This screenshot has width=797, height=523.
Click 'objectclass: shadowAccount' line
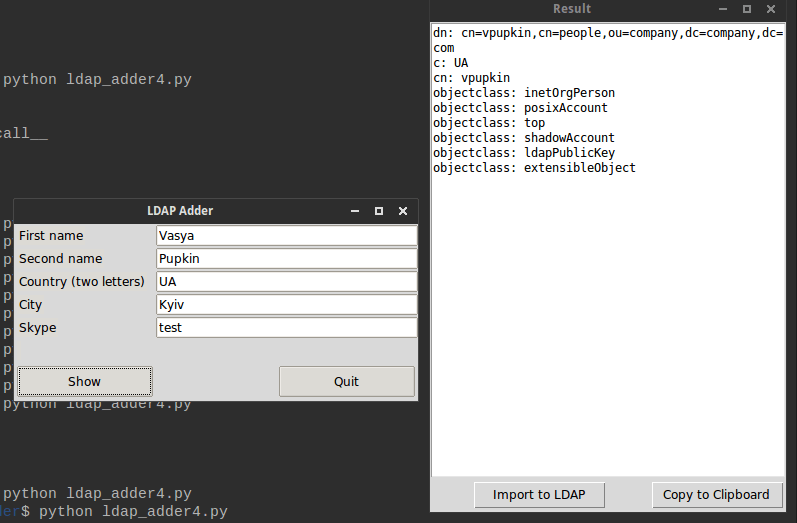(x=524, y=138)
